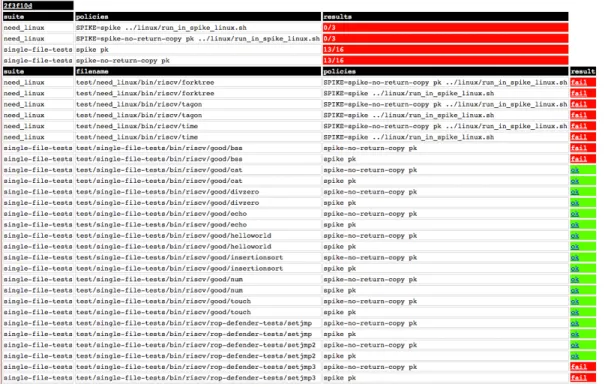Viewport: 605px width, 387px height.
Task: Open ok link for good/echo spike-no-return-copy pk
Action: click(x=575, y=213)
